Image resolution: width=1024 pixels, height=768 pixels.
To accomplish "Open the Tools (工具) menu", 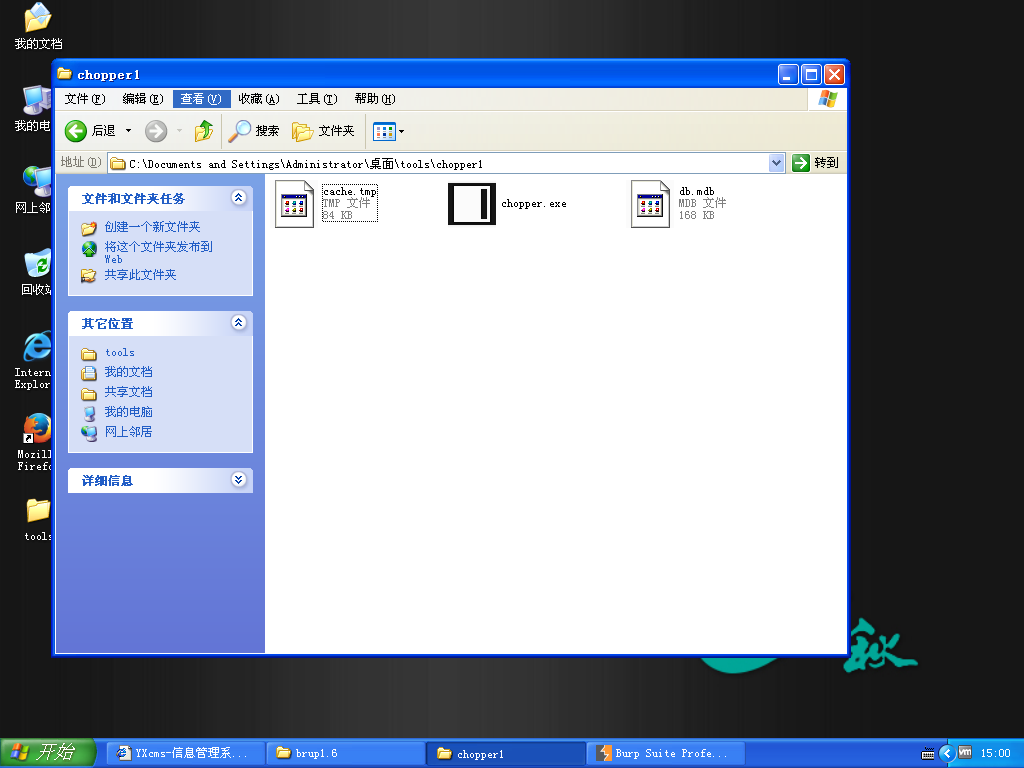I will point(317,99).
